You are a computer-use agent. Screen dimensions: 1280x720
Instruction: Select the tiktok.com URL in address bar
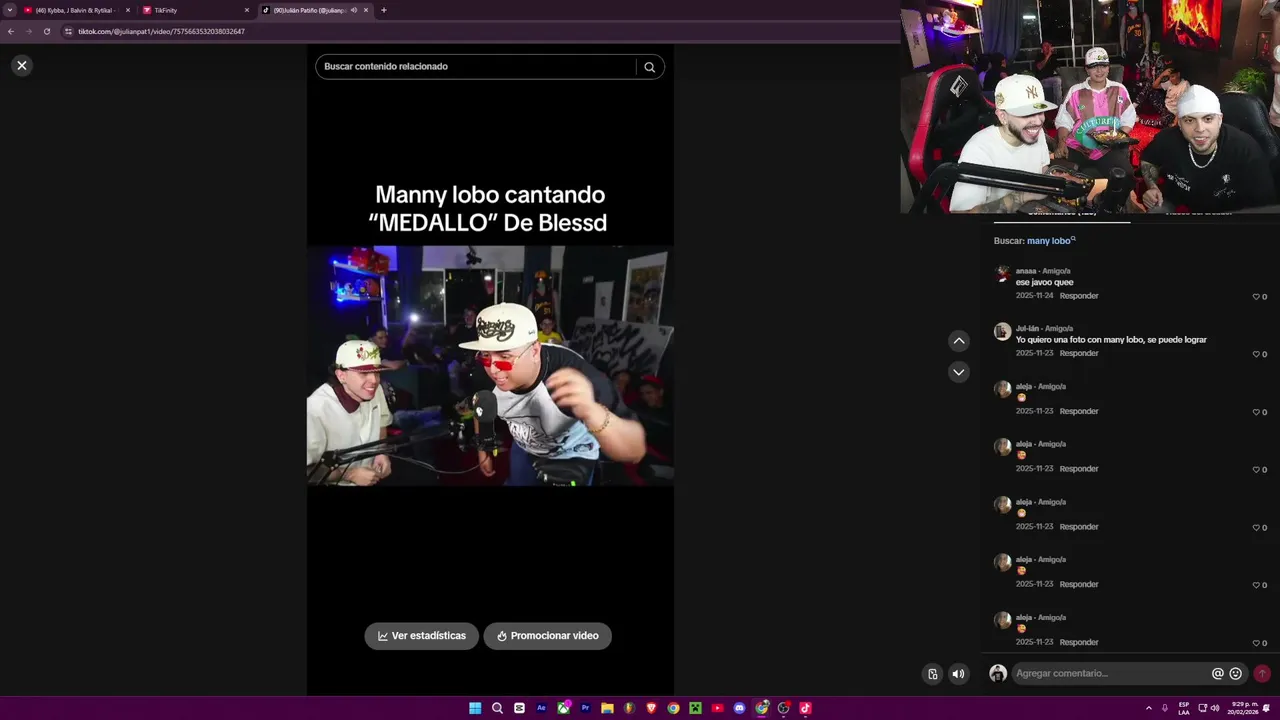[x=161, y=31]
